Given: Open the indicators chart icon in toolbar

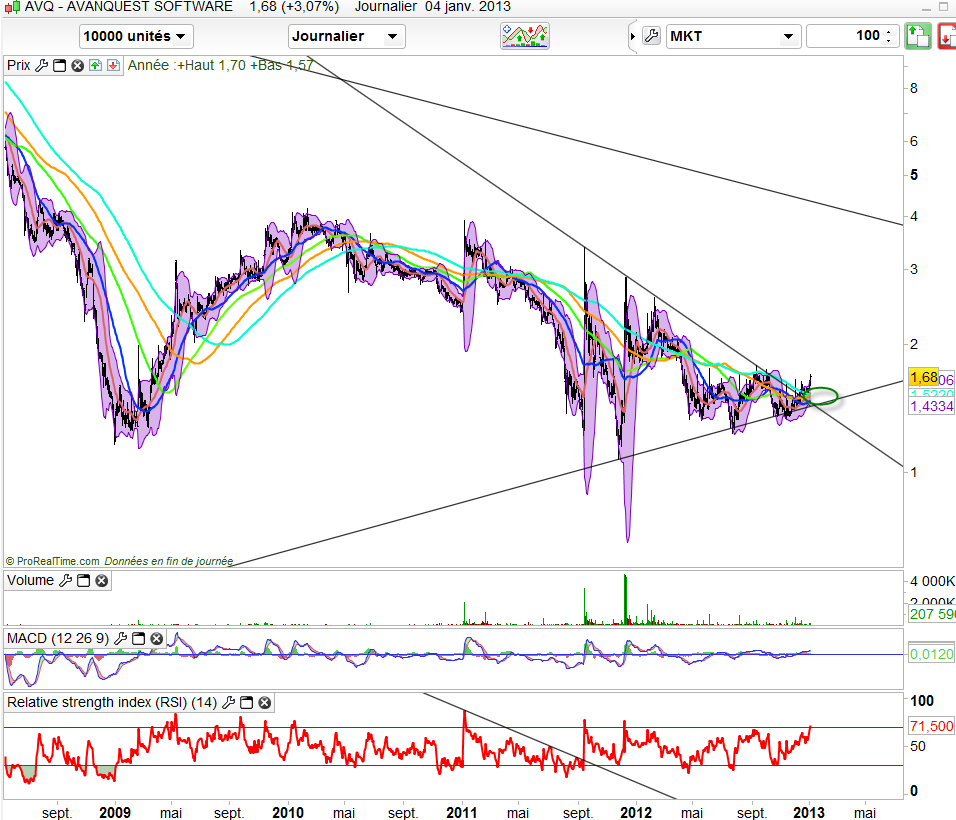Looking at the screenshot, I should coord(526,36).
